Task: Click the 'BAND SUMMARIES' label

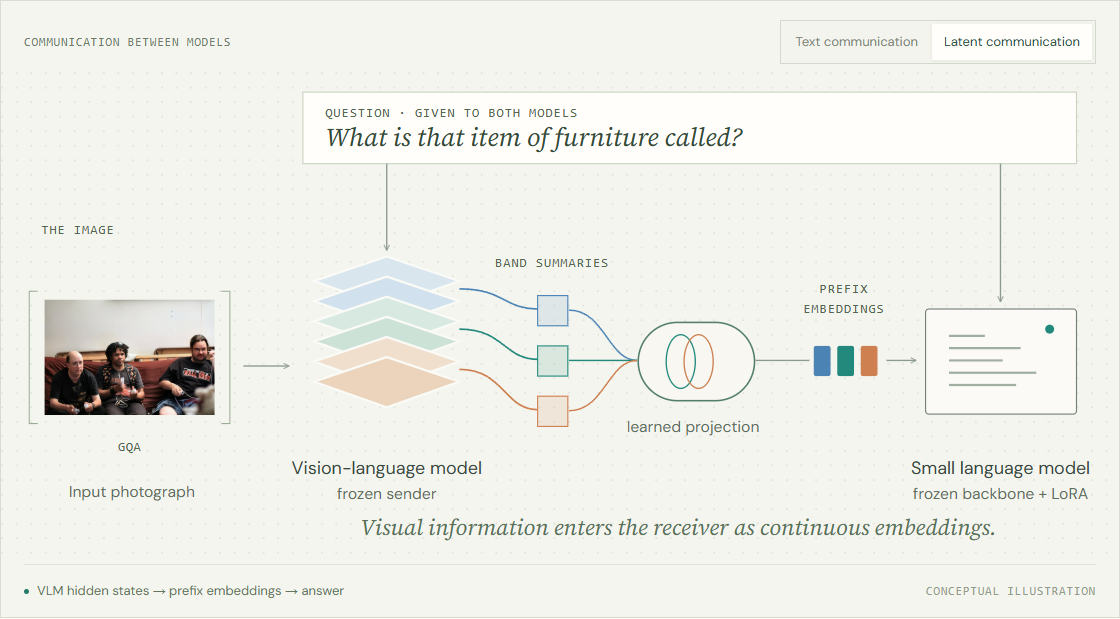Action: (x=551, y=263)
